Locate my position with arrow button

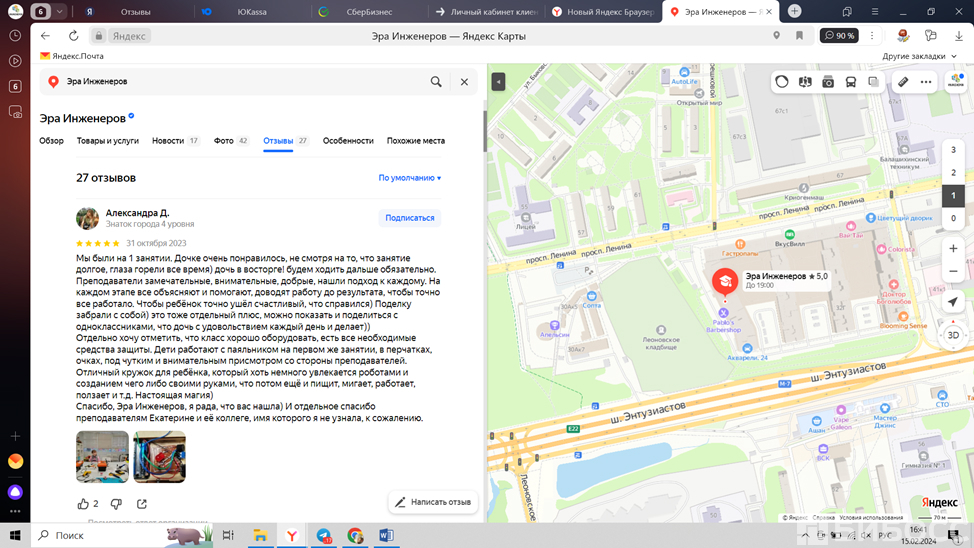pyautogui.click(x=953, y=302)
